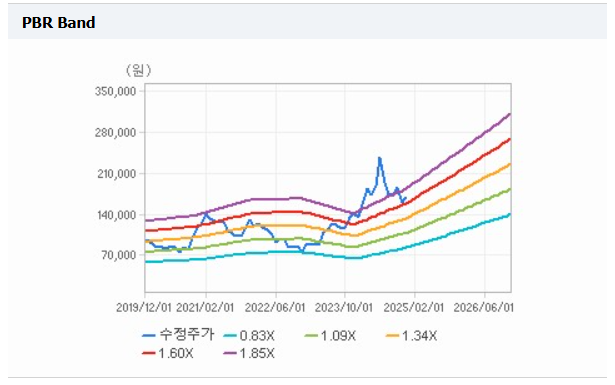Click the (원) unit label
615x385 pixels.
[x=138, y=71]
